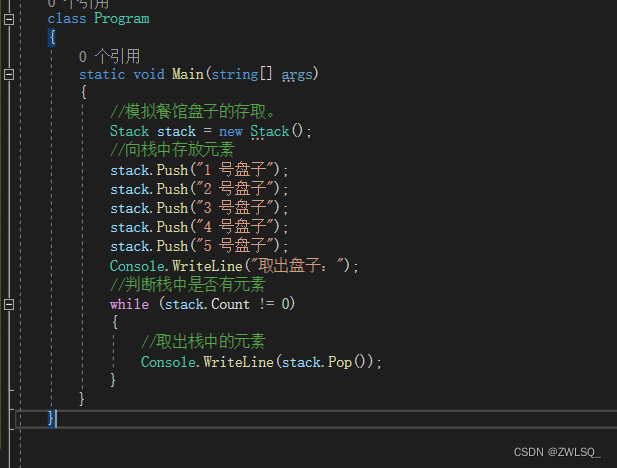Click the new keyword in Stack declaration

point(231,131)
